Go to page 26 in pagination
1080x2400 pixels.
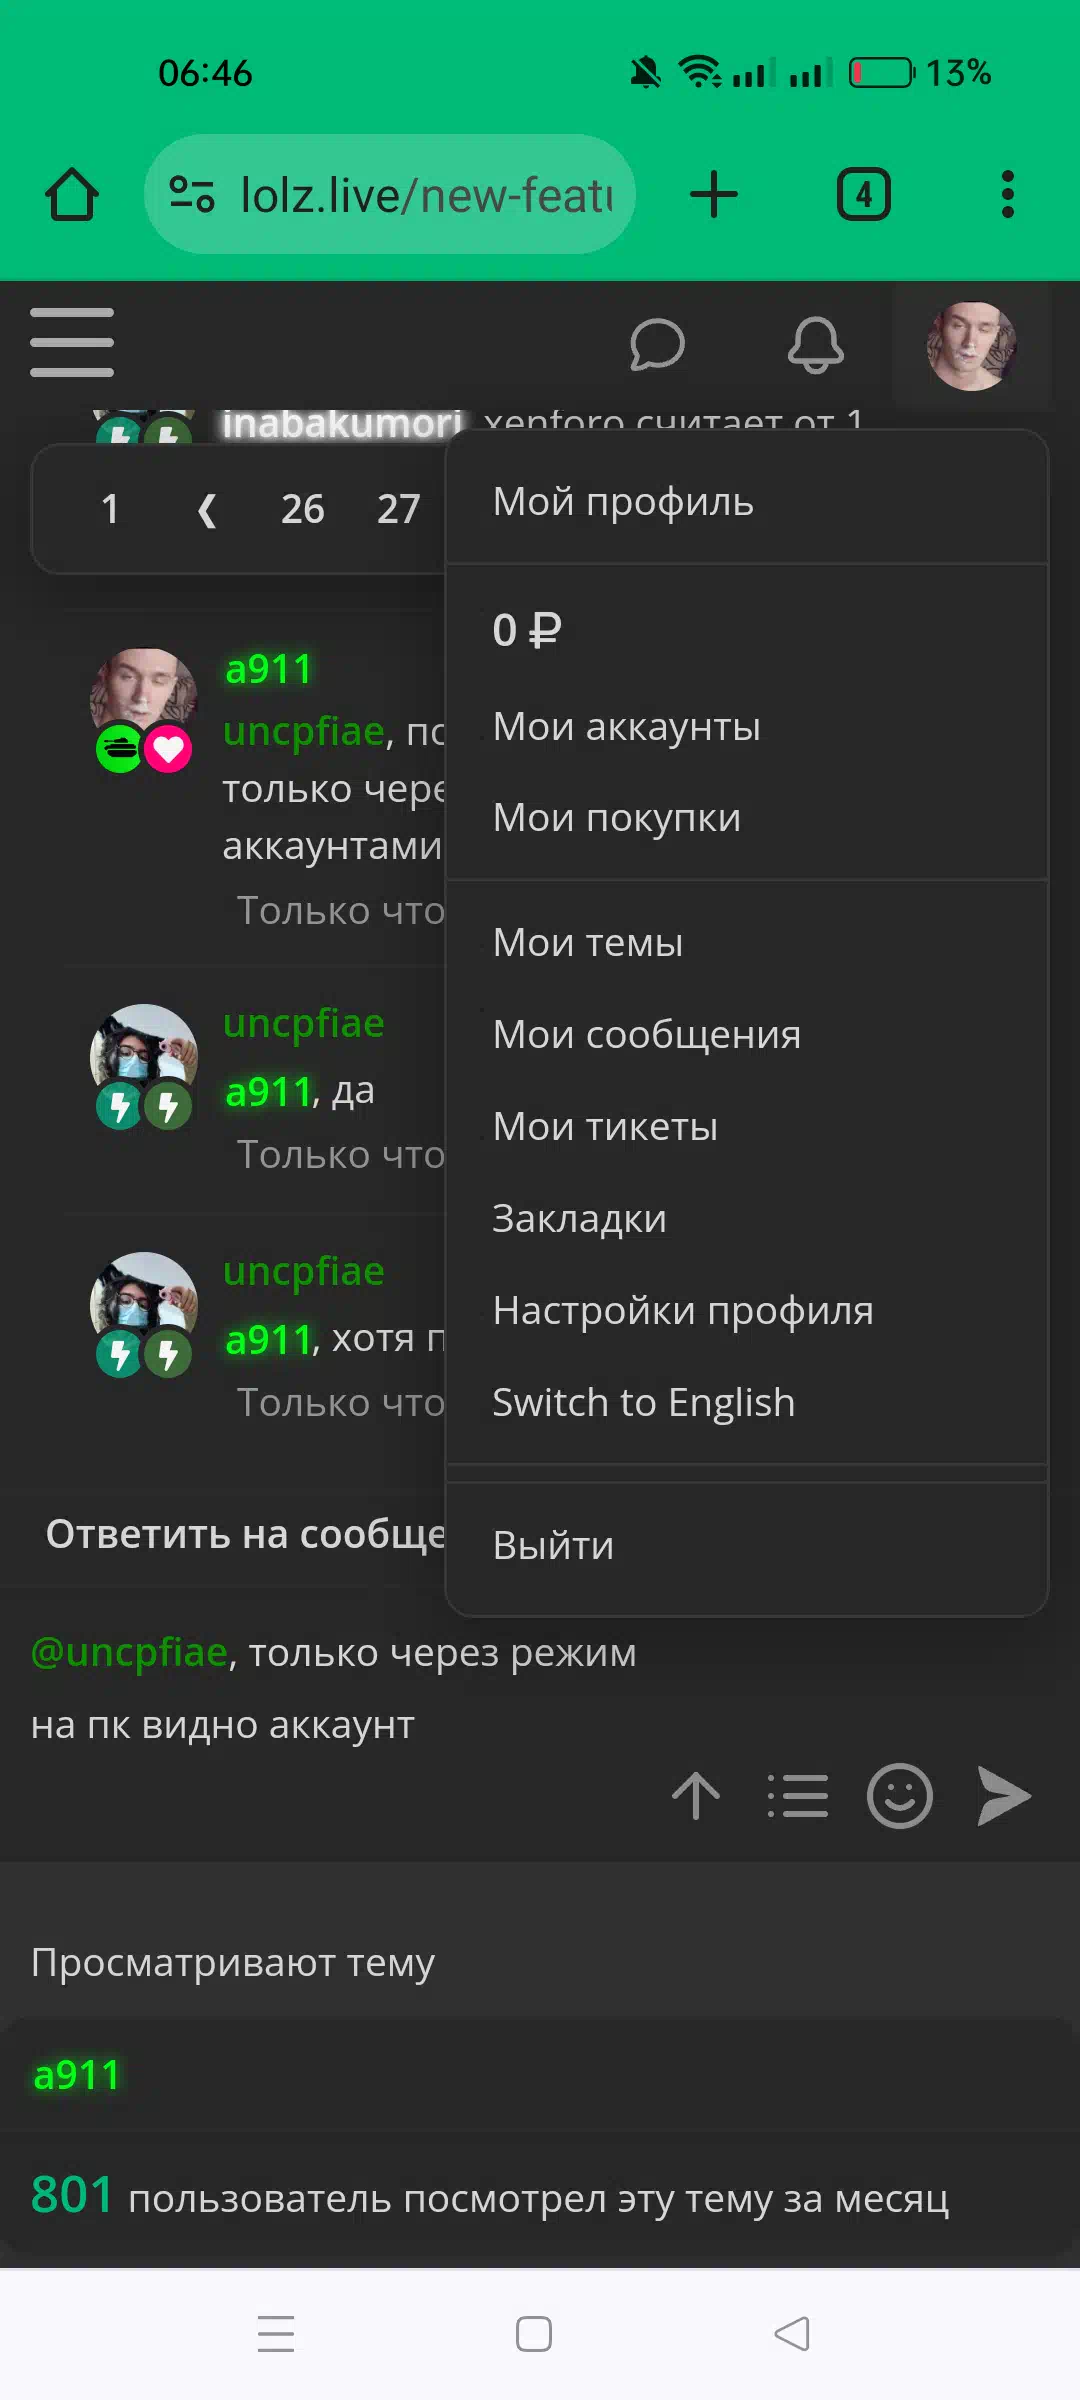(302, 509)
